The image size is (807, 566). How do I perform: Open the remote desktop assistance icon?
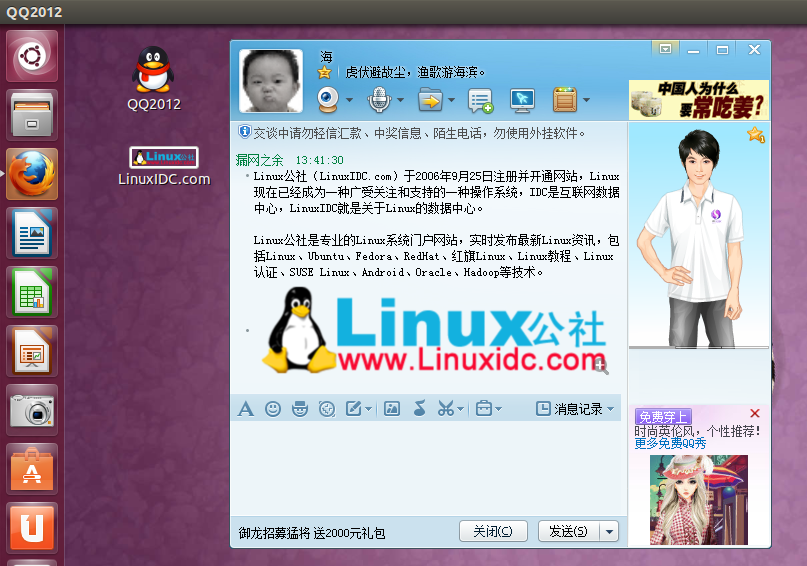coord(522,100)
